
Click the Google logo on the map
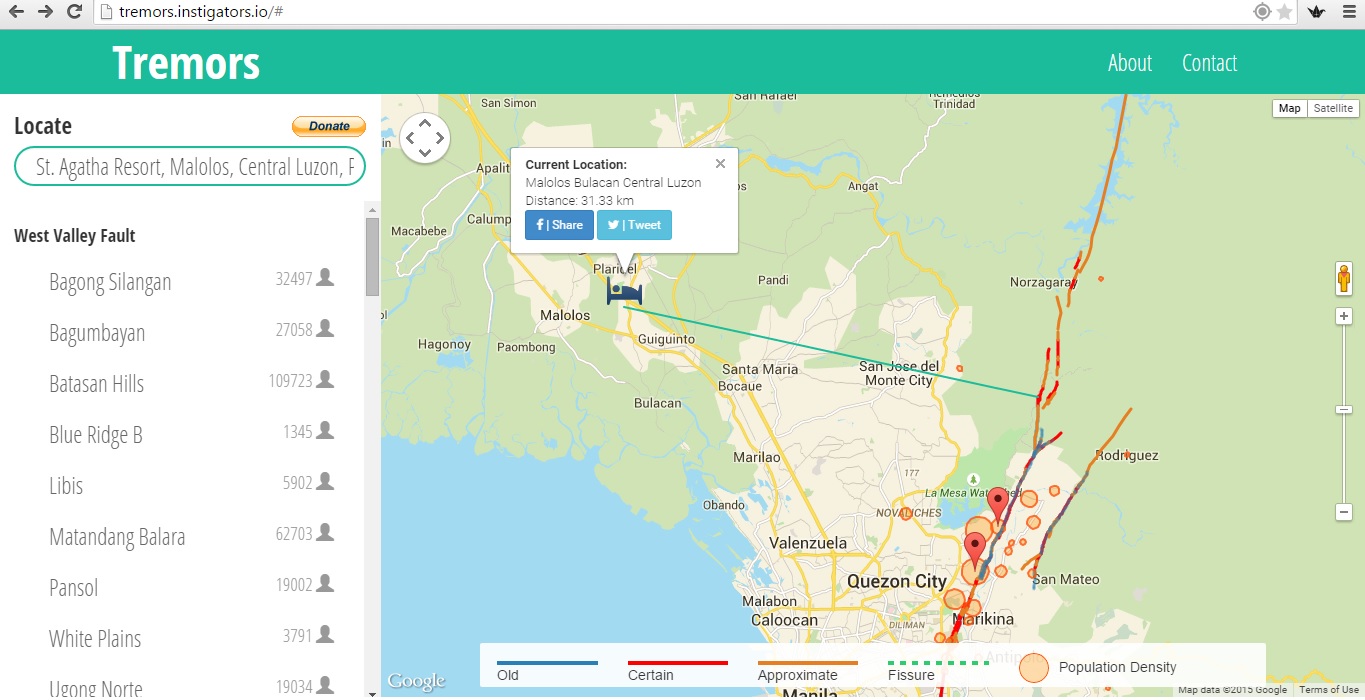(x=416, y=681)
